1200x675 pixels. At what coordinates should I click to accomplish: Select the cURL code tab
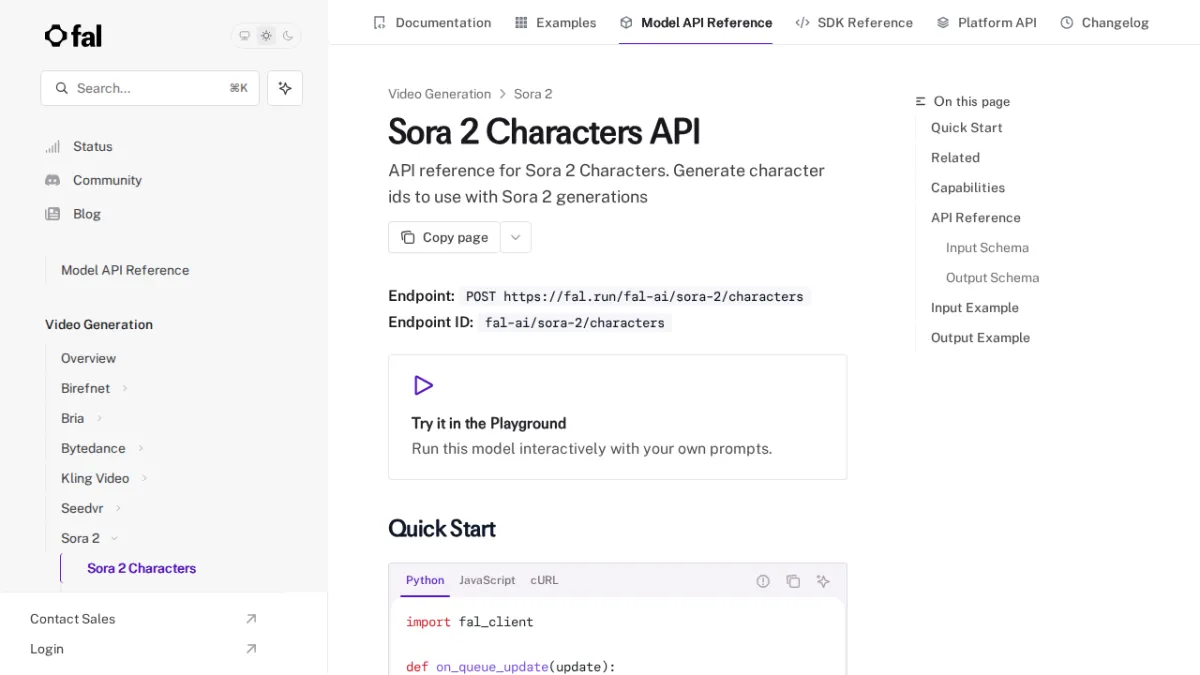click(x=544, y=580)
